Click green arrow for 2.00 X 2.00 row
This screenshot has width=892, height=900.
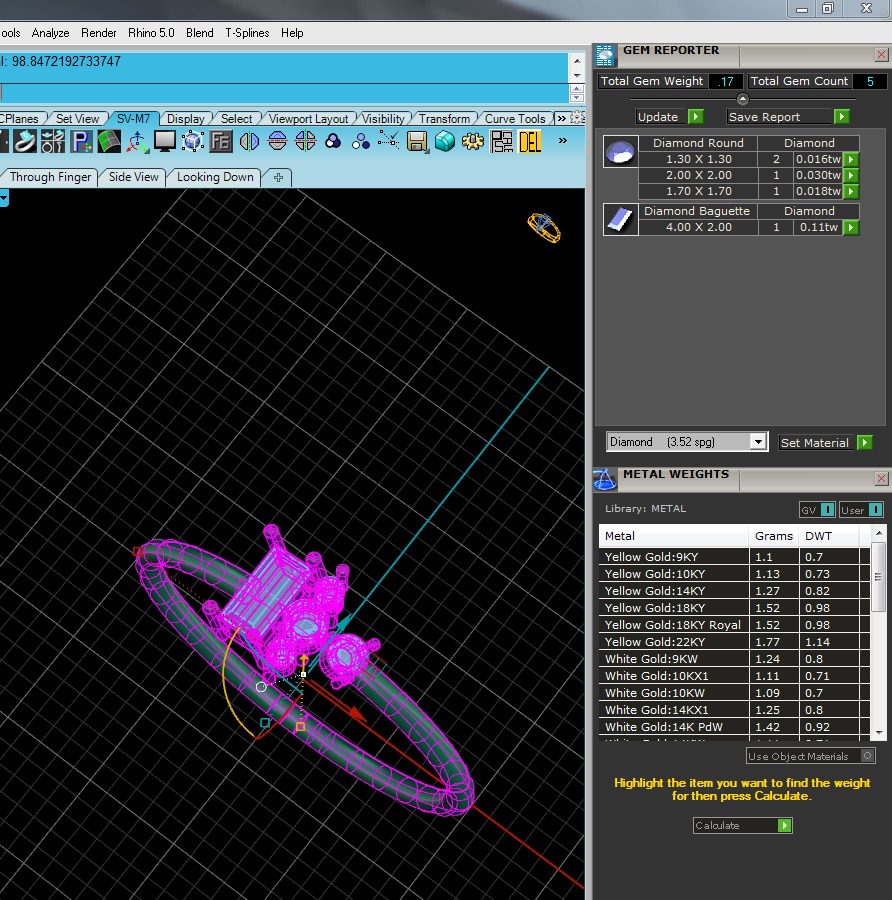[x=851, y=175]
